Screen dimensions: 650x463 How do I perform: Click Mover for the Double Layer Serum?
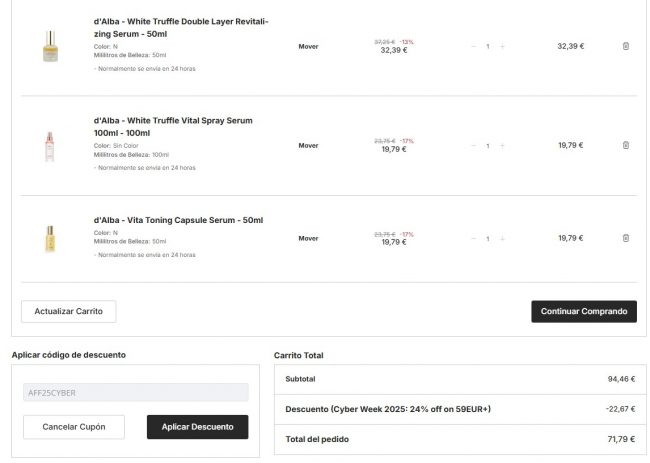pos(308,46)
